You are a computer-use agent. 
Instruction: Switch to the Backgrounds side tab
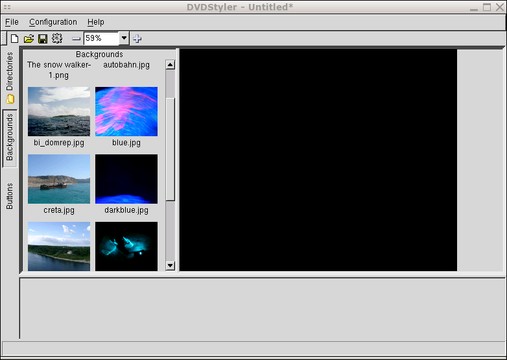(x=9, y=137)
